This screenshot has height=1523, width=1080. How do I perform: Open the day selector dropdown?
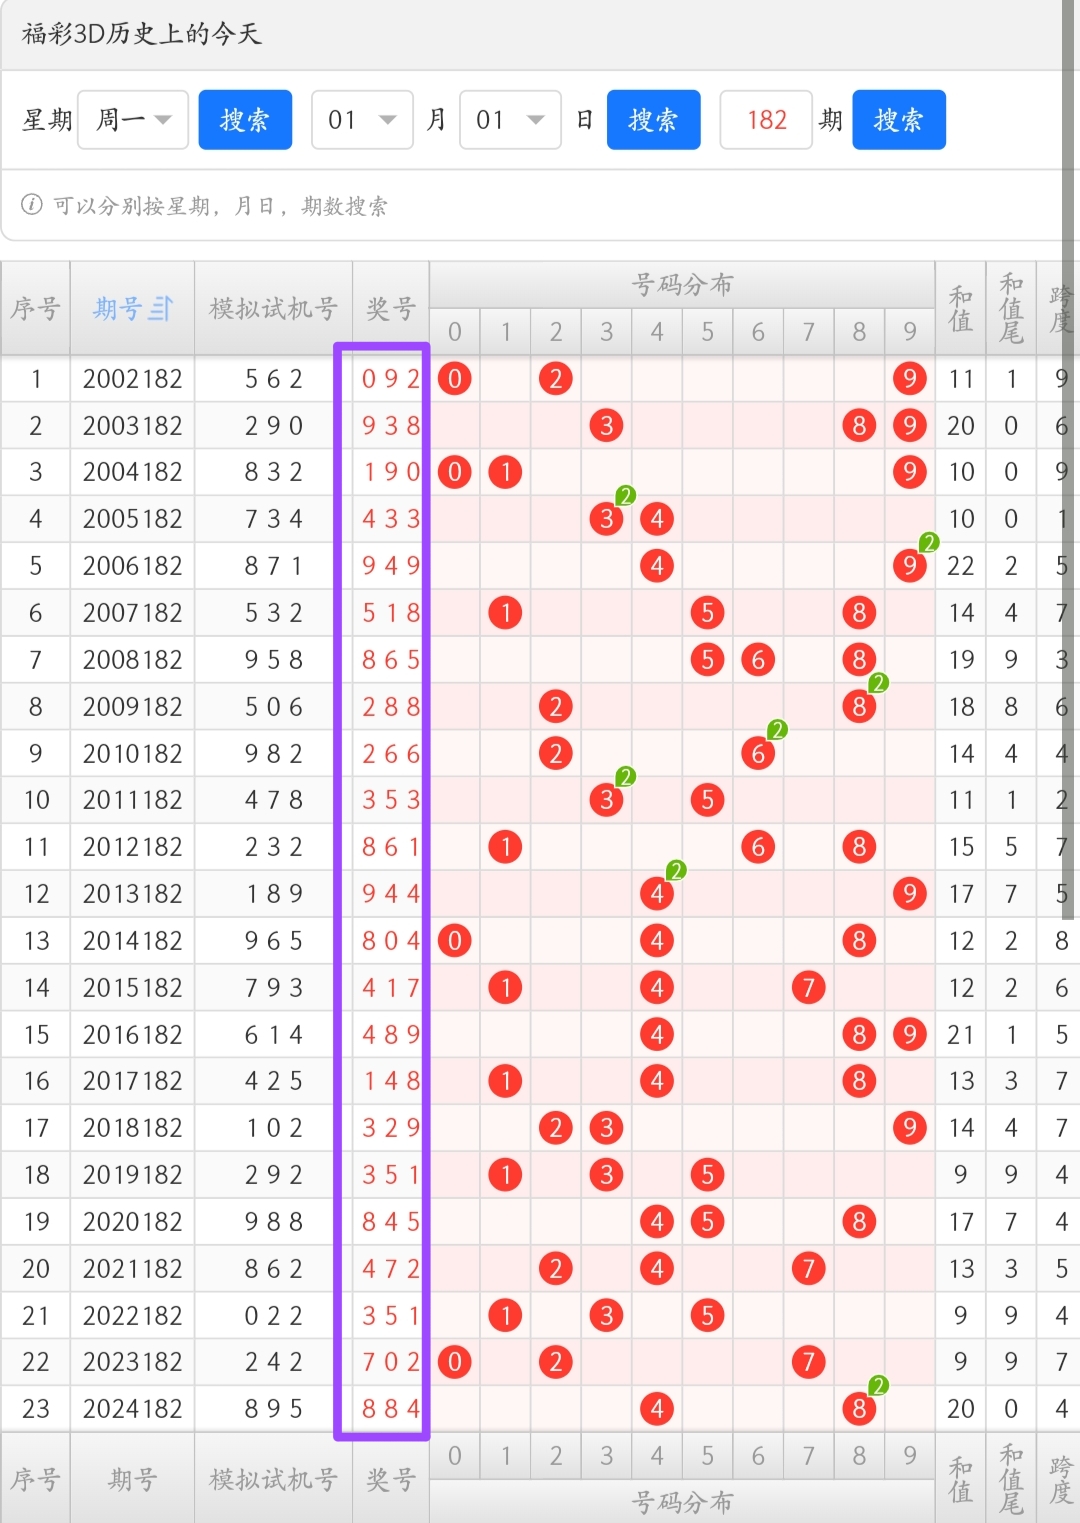(x=510, y=119)
